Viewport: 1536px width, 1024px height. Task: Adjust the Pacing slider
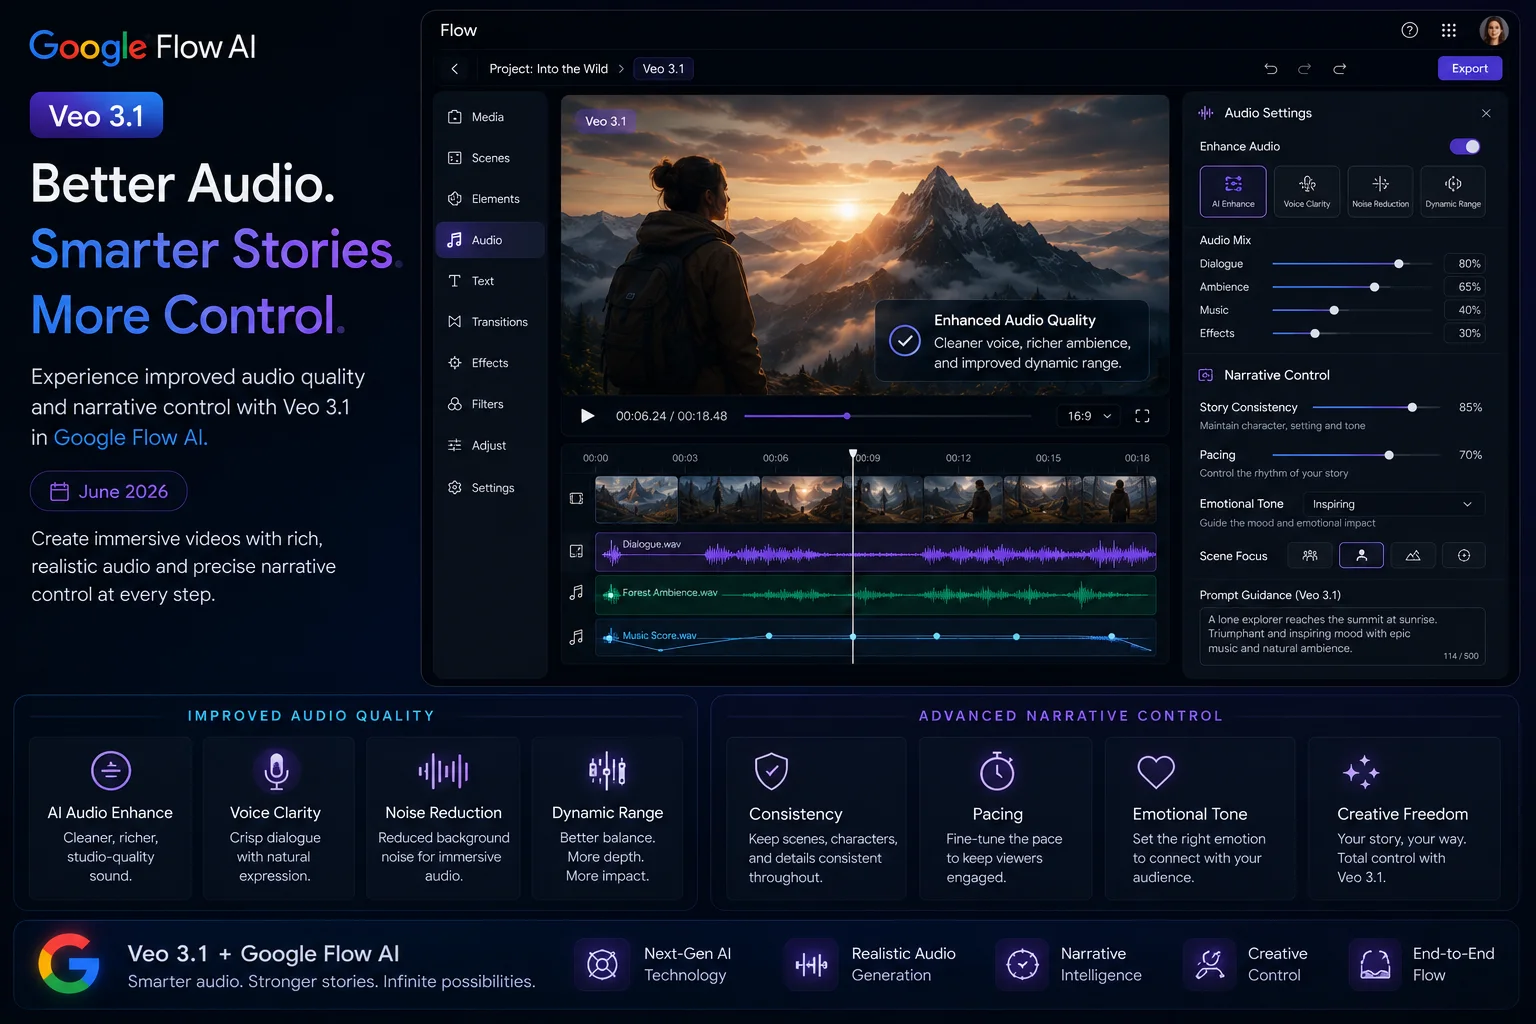pos(1352,455)
